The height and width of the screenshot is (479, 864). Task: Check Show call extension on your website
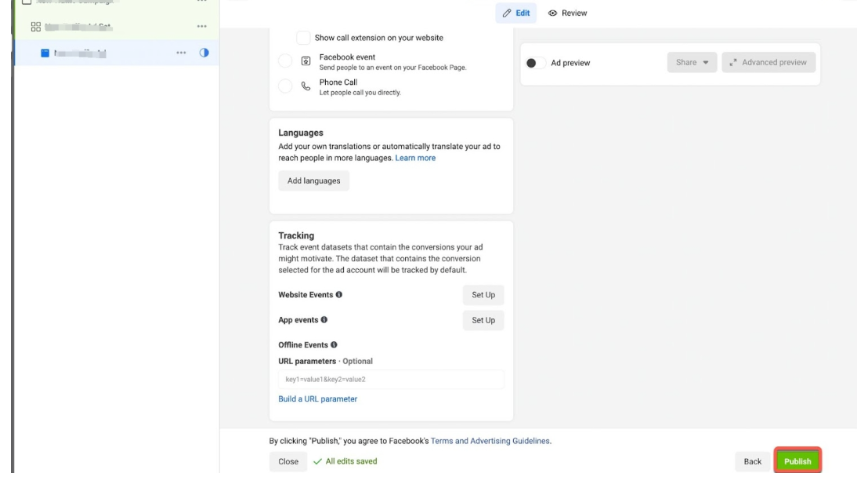click(303, 37)
